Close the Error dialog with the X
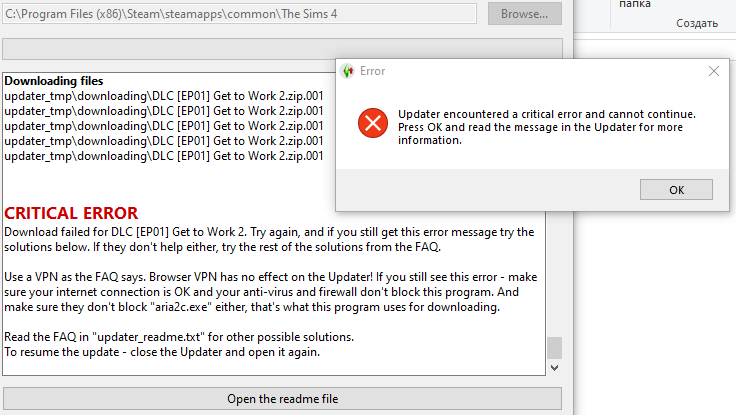 713,71
